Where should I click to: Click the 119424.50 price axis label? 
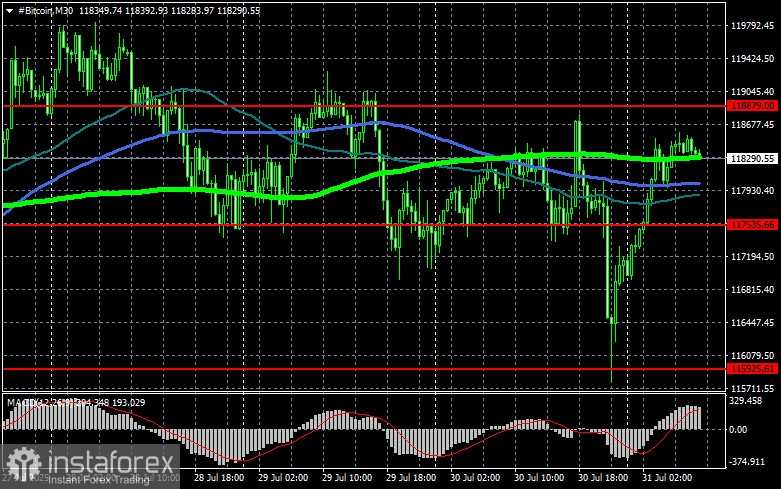pos(752,59)
